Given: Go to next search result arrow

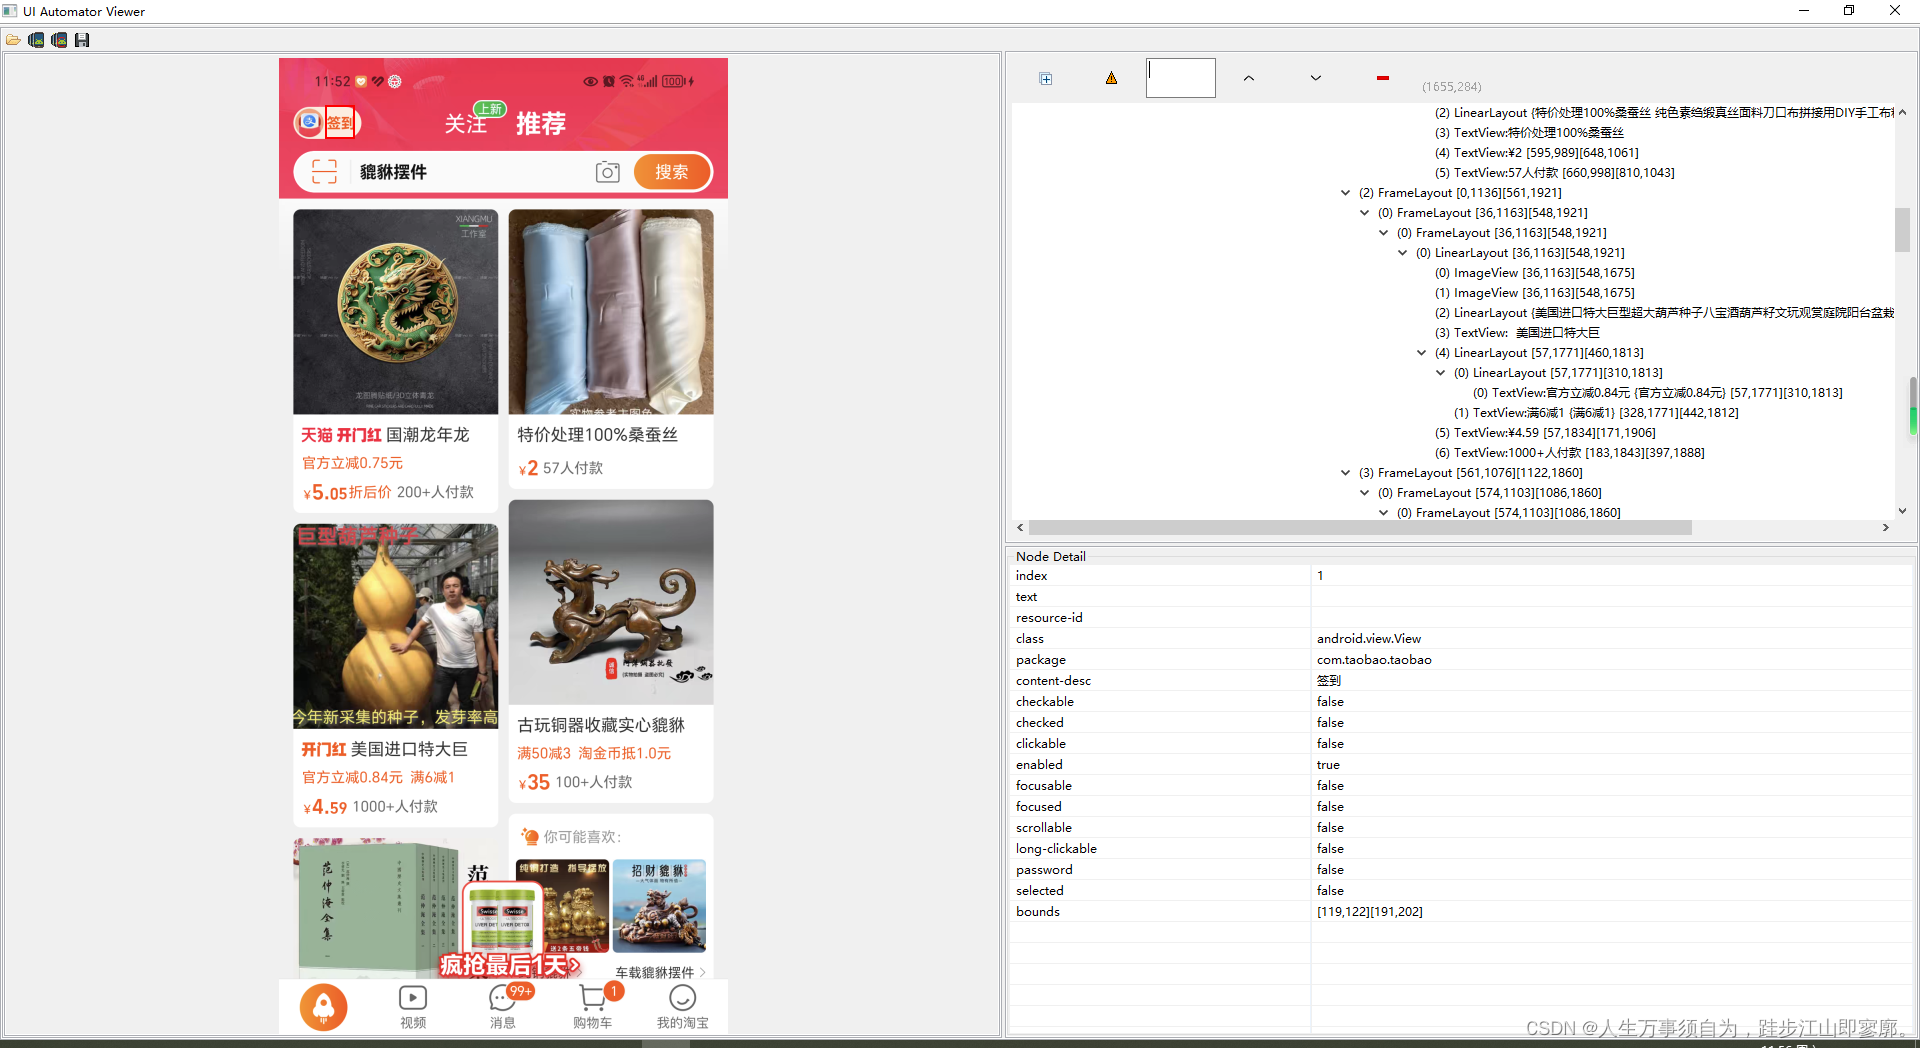Looking at the screenshot, I should coord(1316,78).
